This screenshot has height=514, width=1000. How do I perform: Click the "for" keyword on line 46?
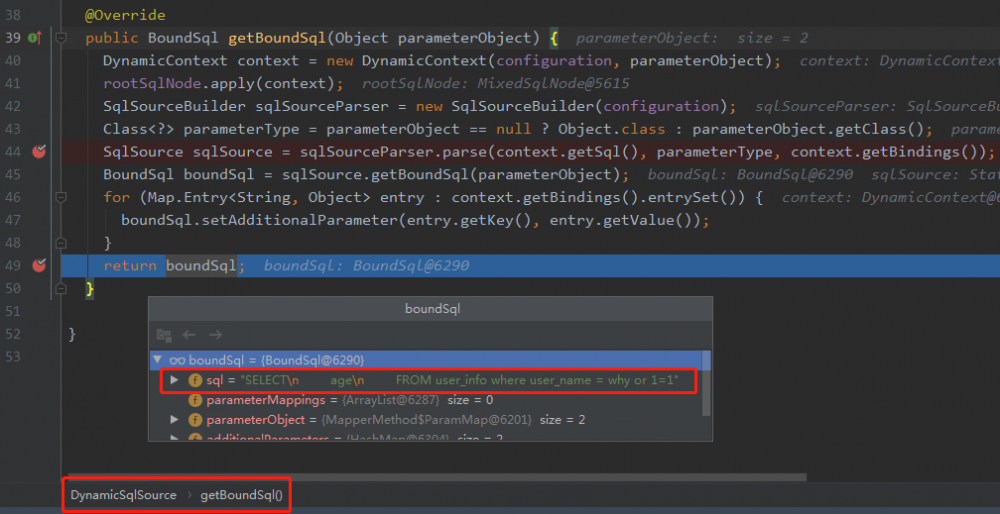(117, 198)
